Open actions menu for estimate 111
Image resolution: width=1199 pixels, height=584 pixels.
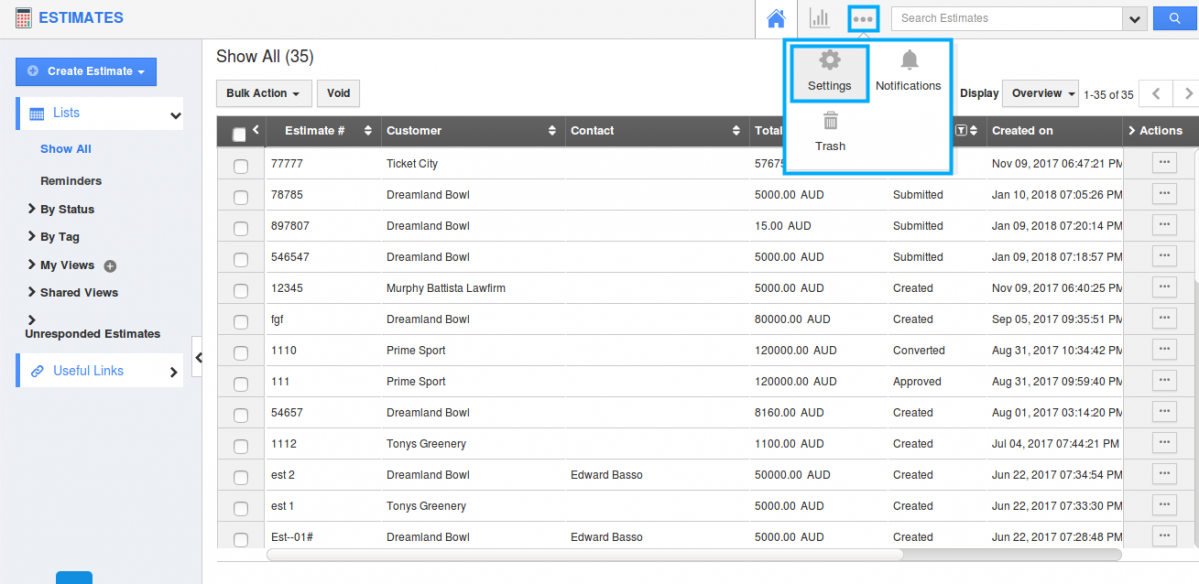(1164, 380)
